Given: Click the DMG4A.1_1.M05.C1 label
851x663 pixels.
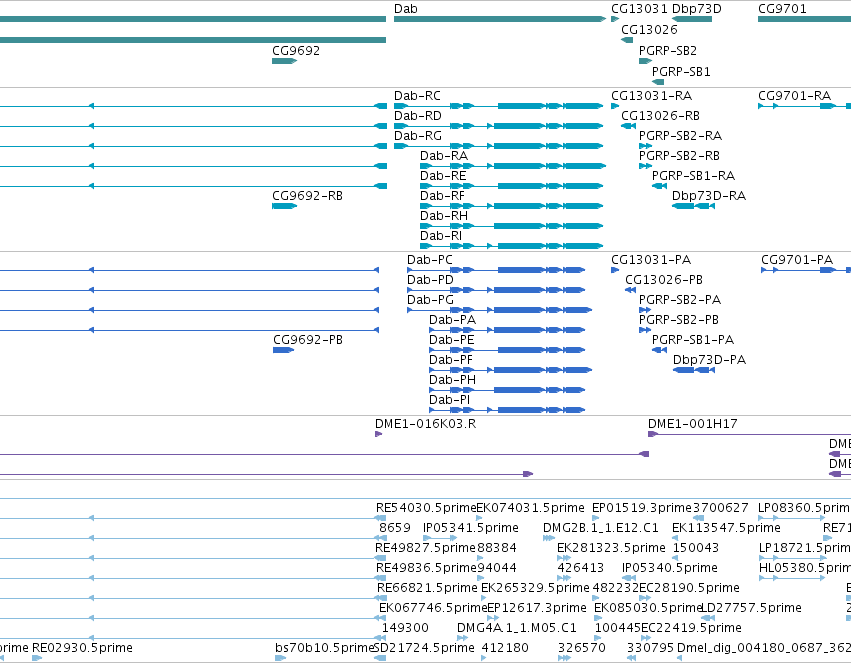Looking at the screenshot, I should click(x=516, y=628).
